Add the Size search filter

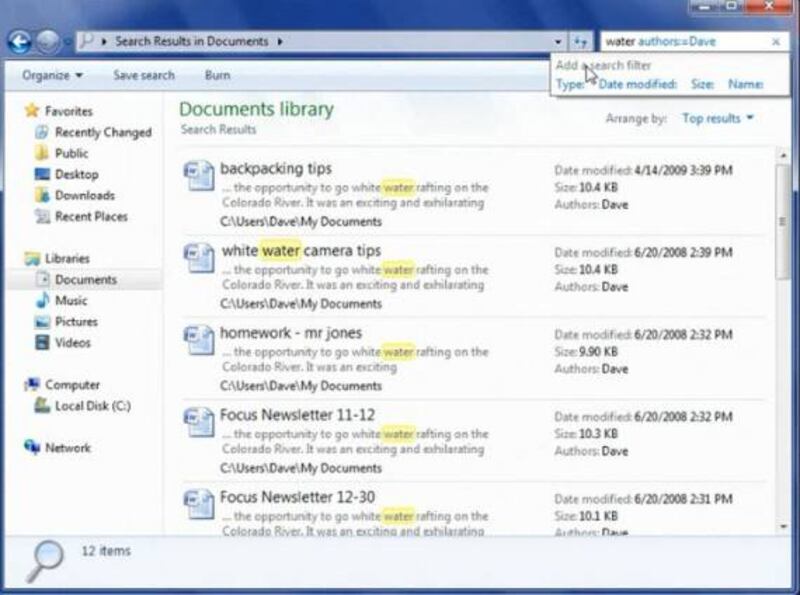click(x=702, y=85)
